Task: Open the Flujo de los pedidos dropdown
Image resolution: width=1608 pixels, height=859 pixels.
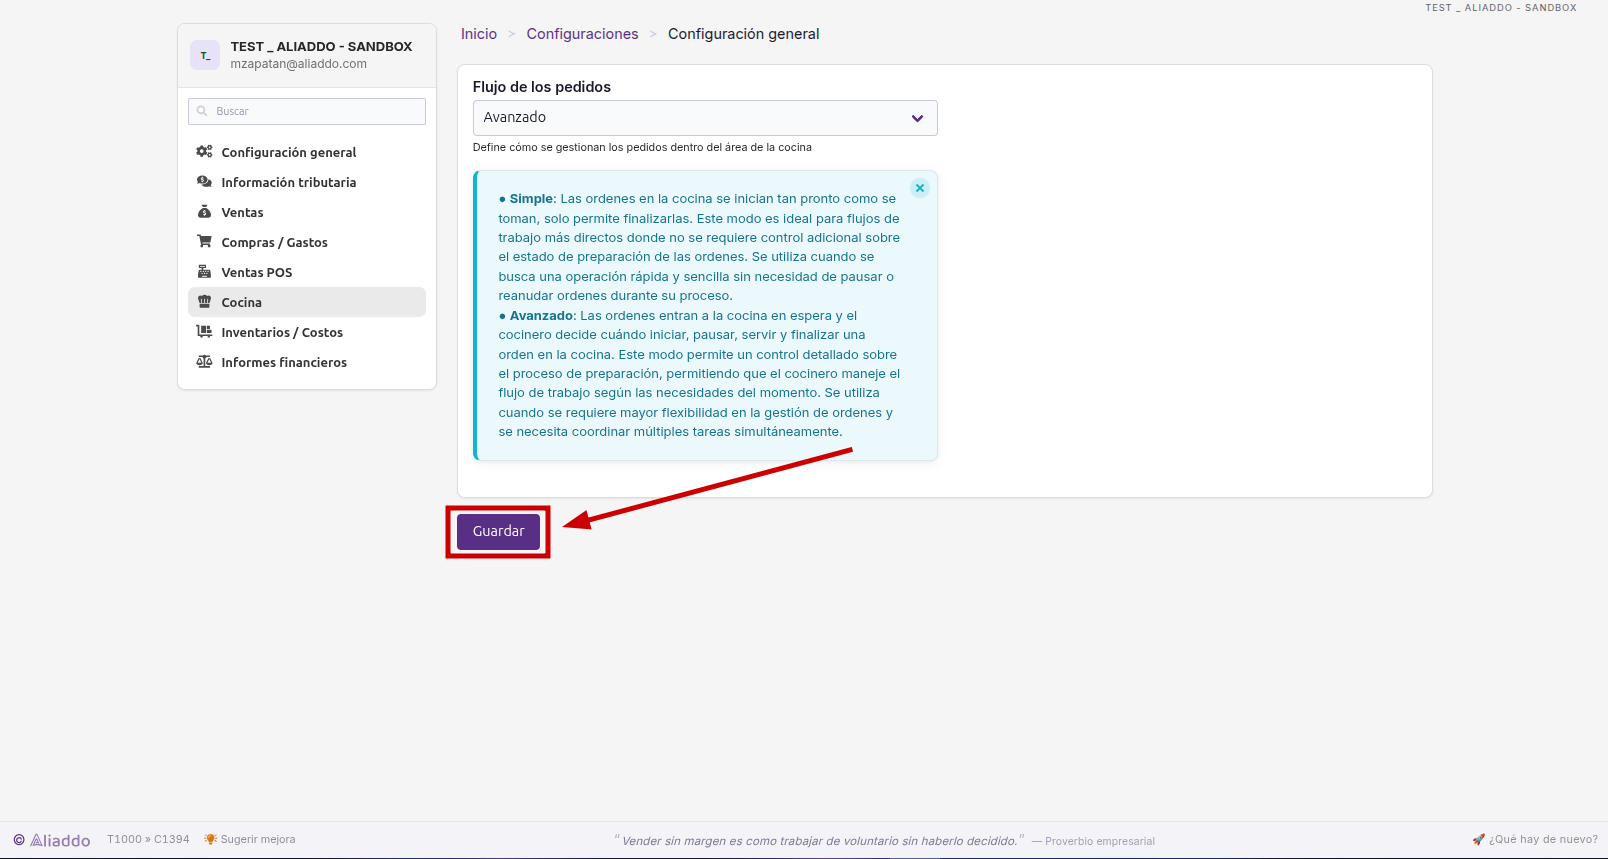Action: tap(705, 118)
